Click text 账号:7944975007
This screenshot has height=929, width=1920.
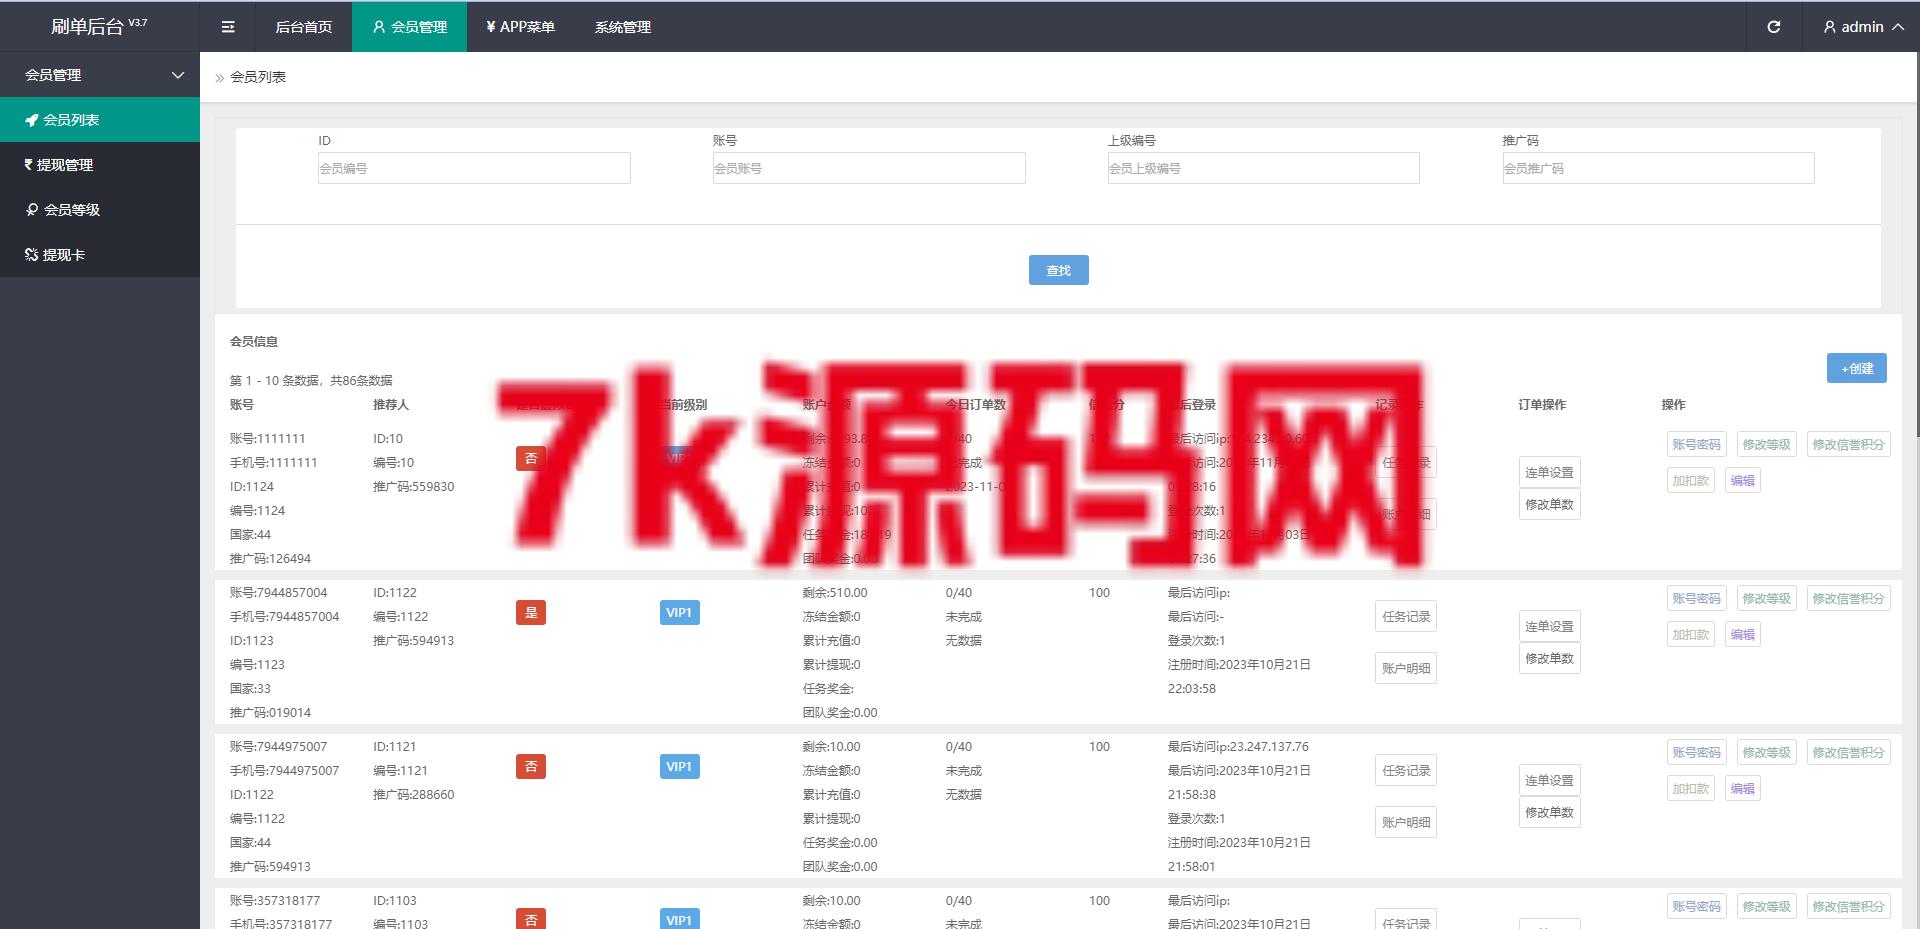tap(279, 747)
